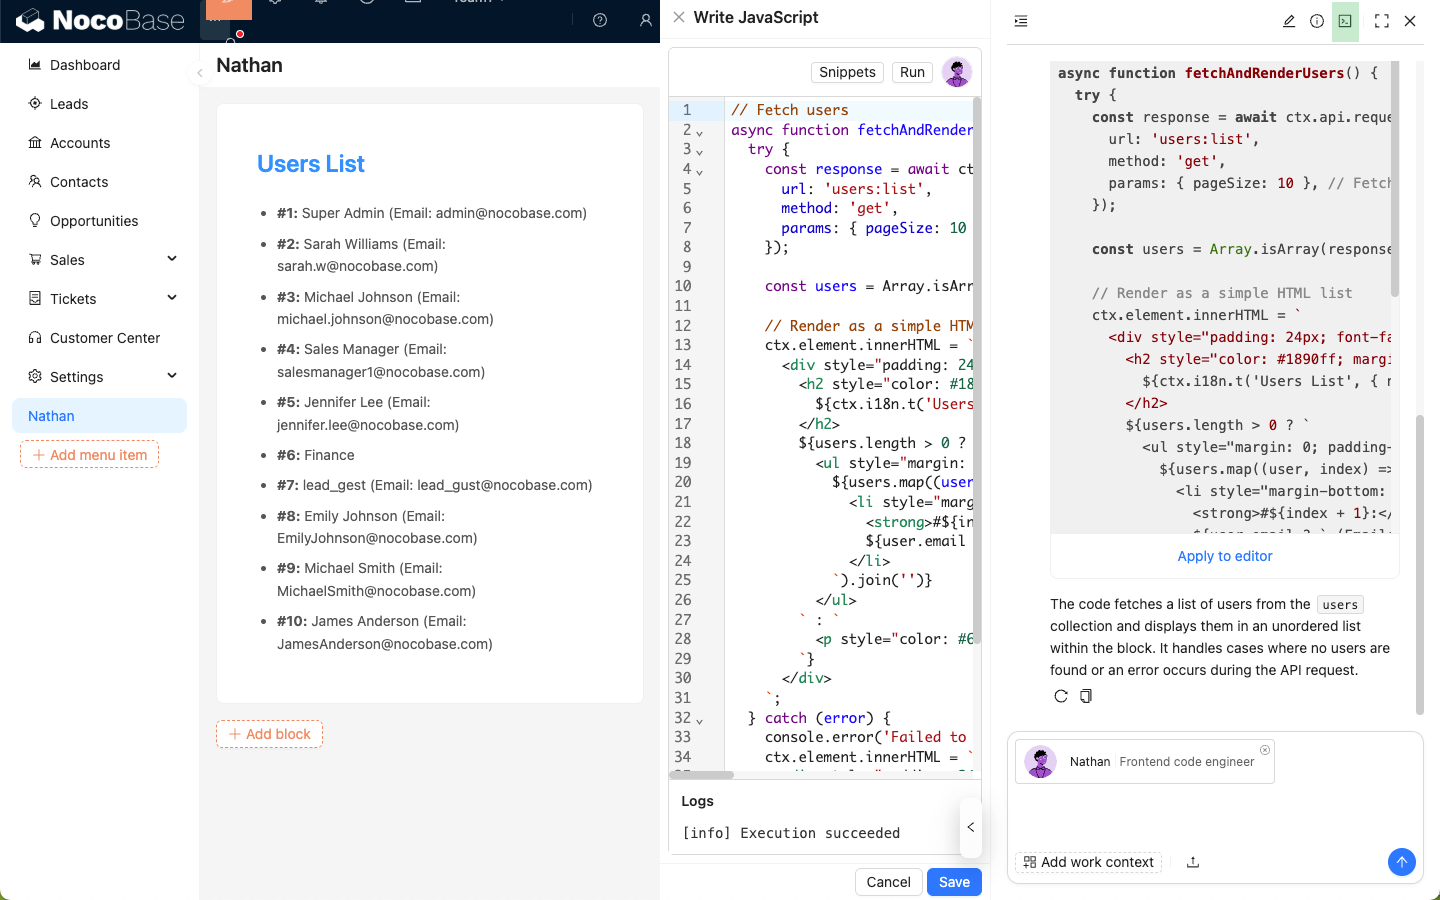Open the help question mark icon

600,20
